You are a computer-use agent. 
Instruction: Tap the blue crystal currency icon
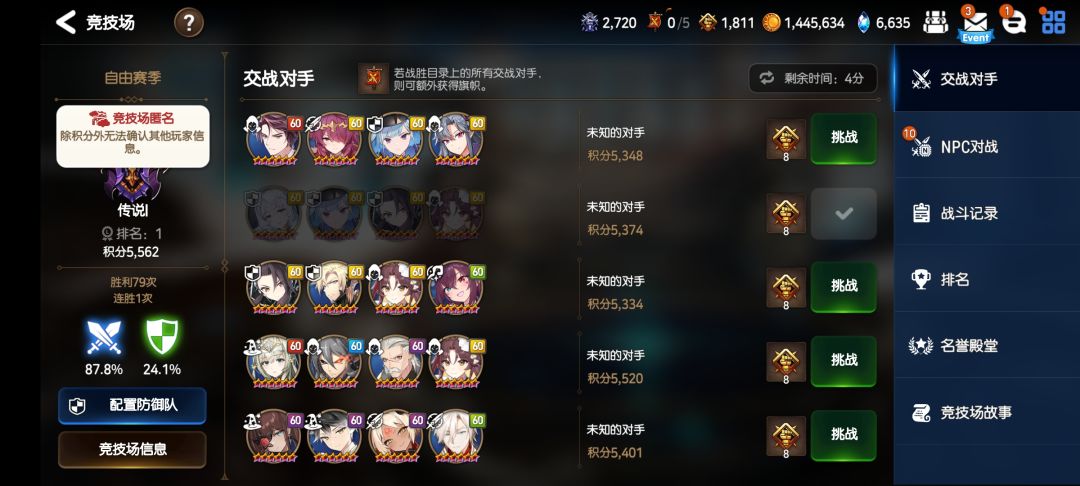(x=864, y=23)
